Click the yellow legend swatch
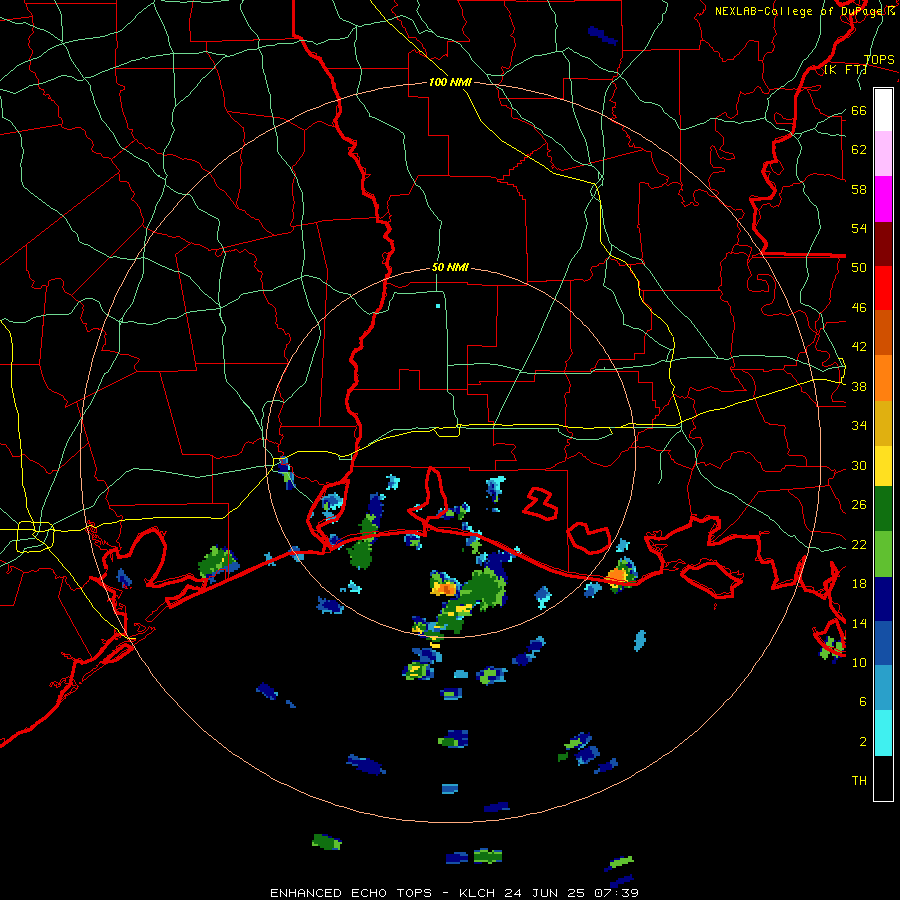The image size is (900, 900). pos(883,465)
